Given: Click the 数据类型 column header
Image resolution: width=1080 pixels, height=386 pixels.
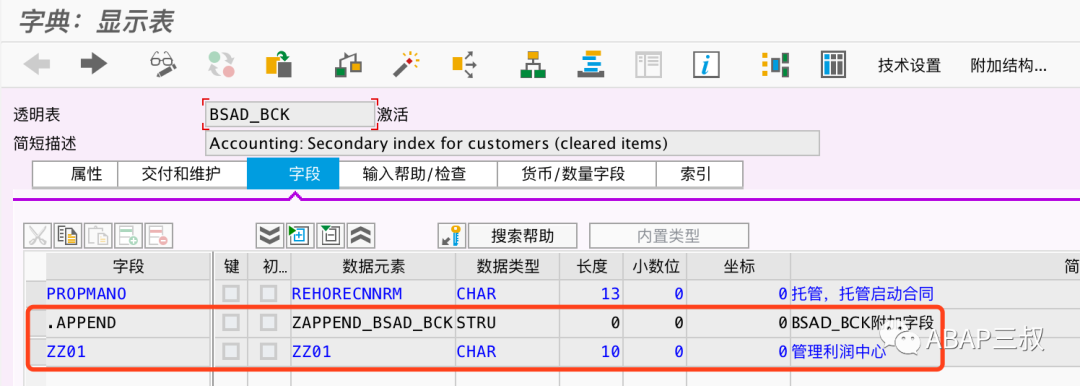Looking at the screenshot, I should point(508,266).
